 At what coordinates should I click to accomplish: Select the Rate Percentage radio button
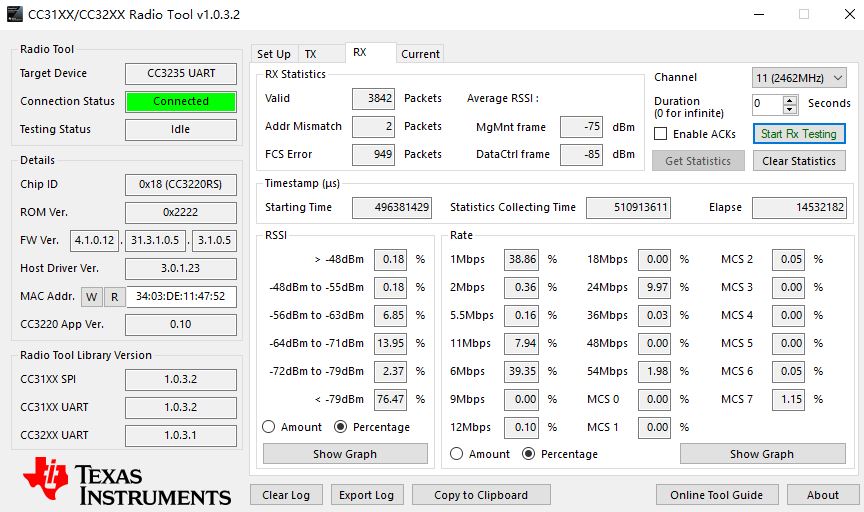pos(528,454)
